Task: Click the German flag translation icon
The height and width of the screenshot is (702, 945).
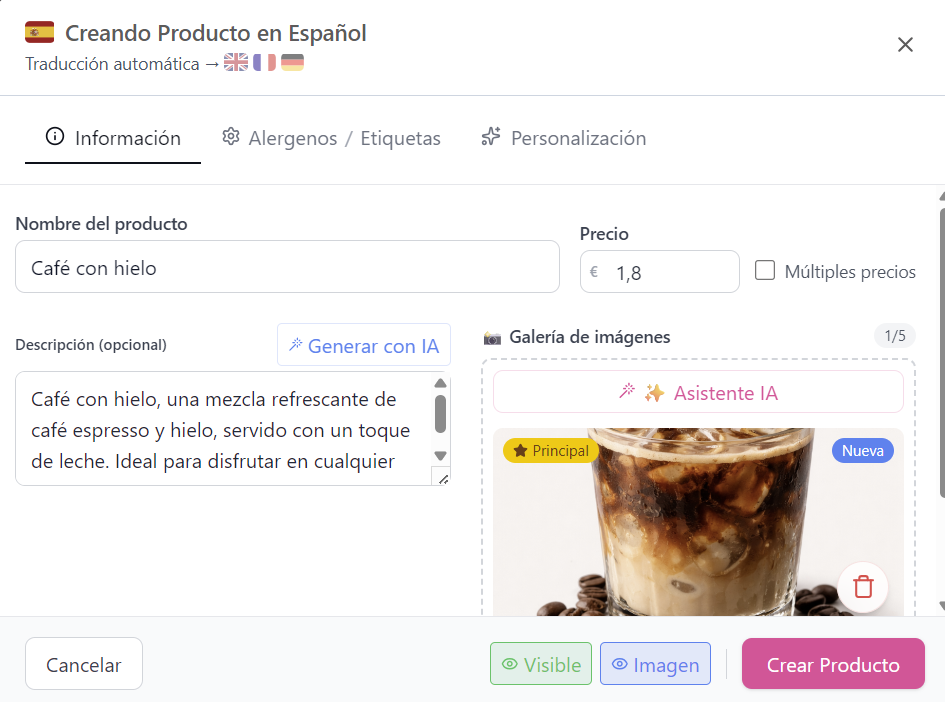Action: (x=292, y=62)
